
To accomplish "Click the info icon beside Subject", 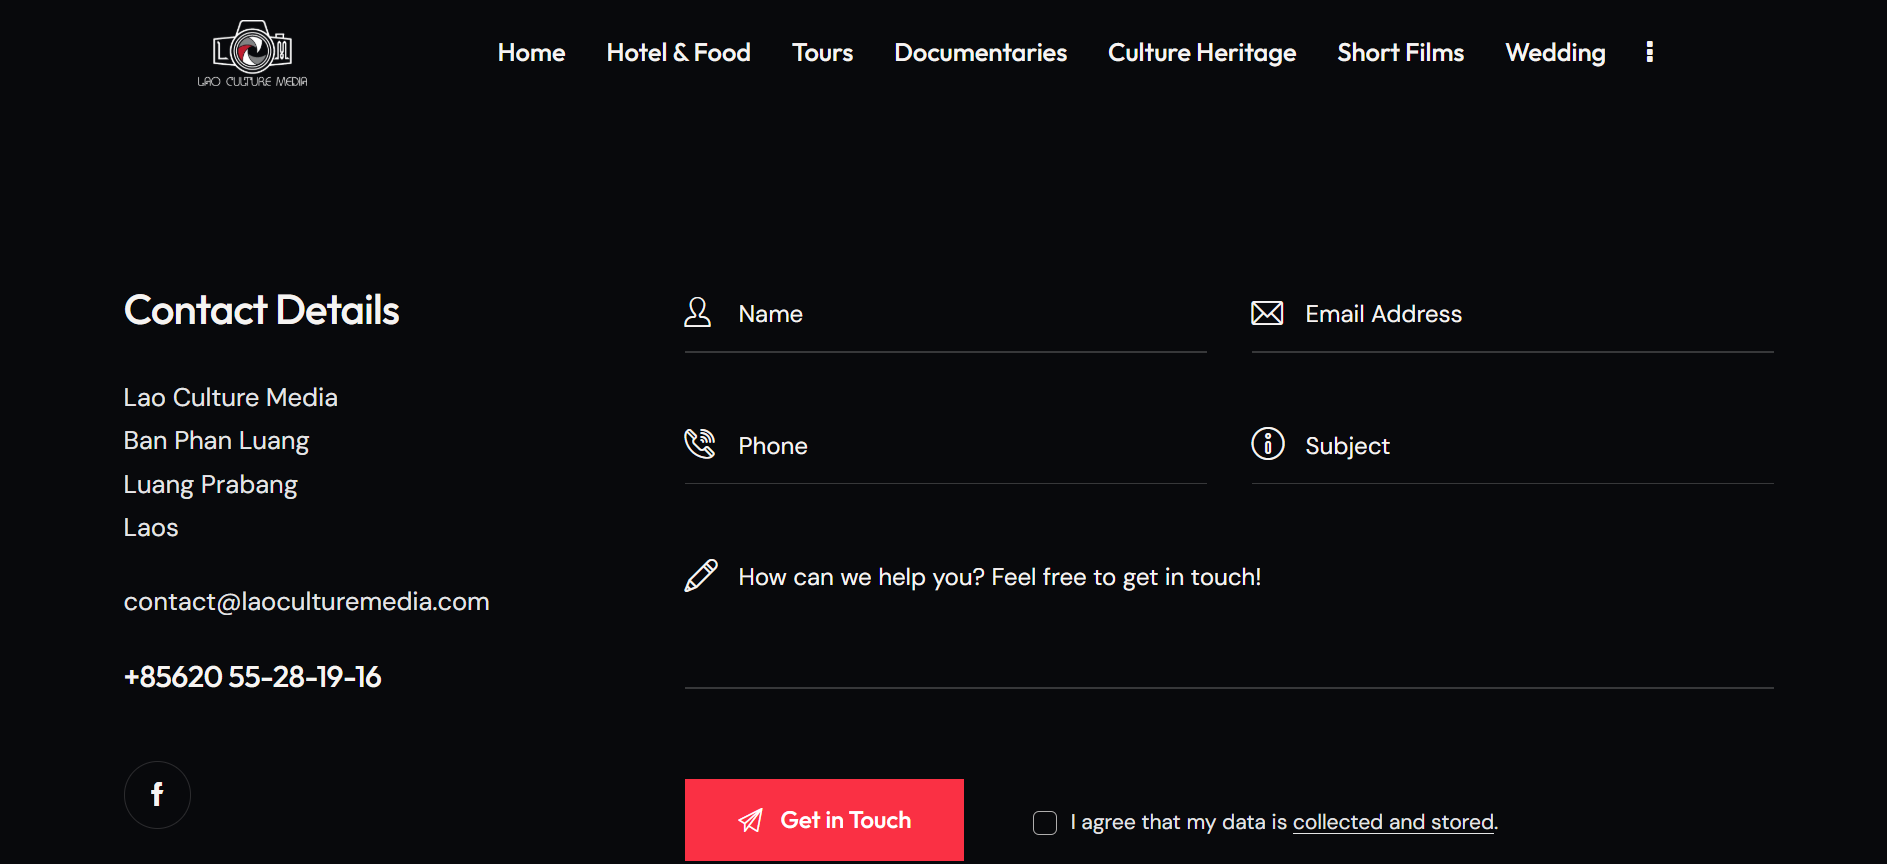I will (x=1267, y=443).
